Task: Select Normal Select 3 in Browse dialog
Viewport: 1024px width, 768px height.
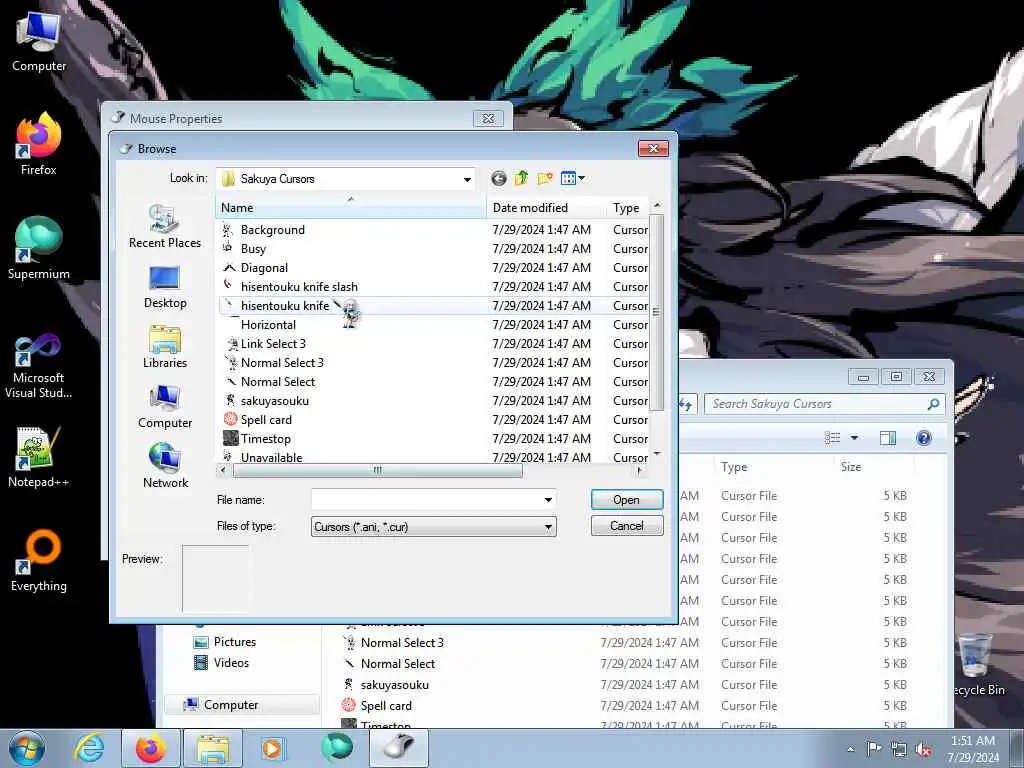Action: tap(434, 362)
